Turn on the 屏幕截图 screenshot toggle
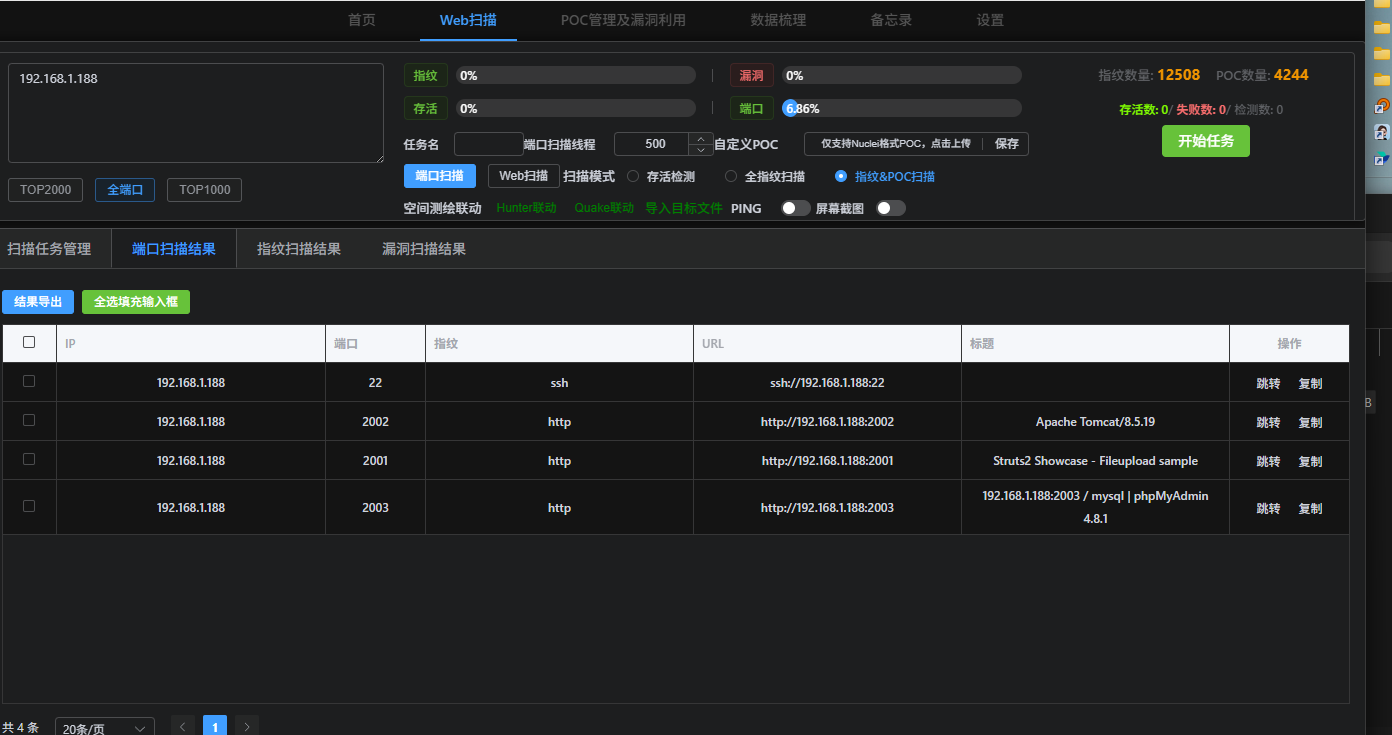Image resolution: width=1392 pixels, height=735 pixels. [x=888, y=207]
